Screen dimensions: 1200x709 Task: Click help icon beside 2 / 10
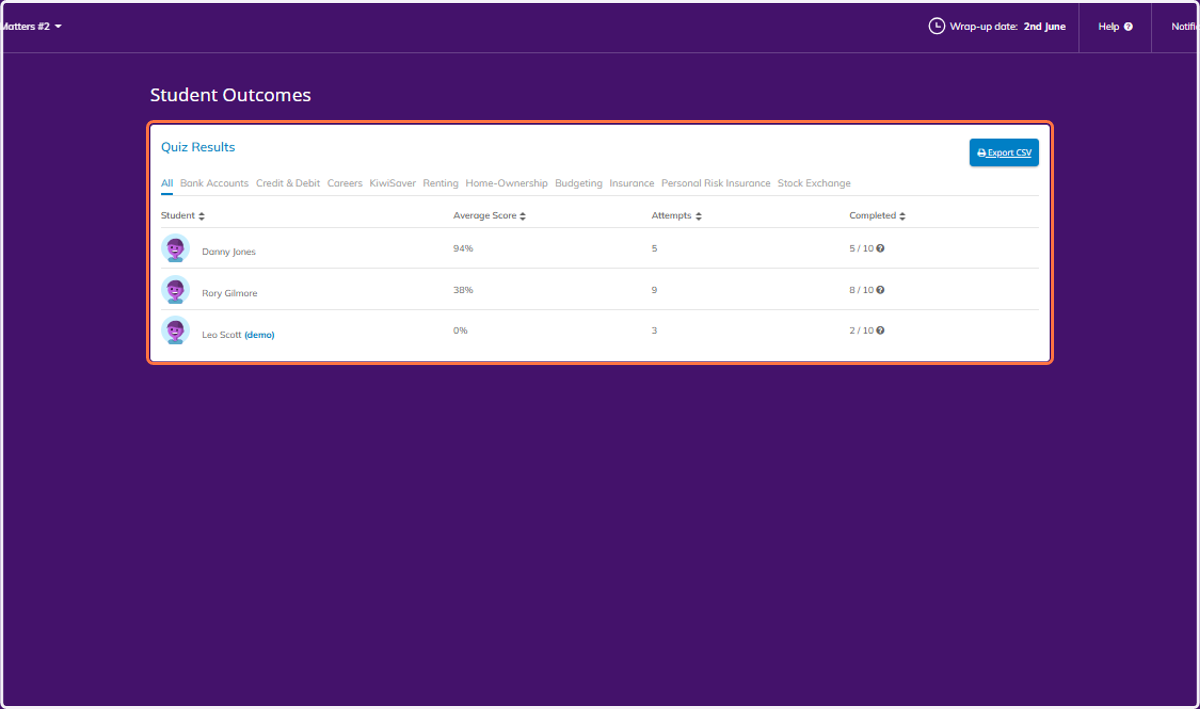click(x=880, y=330)
